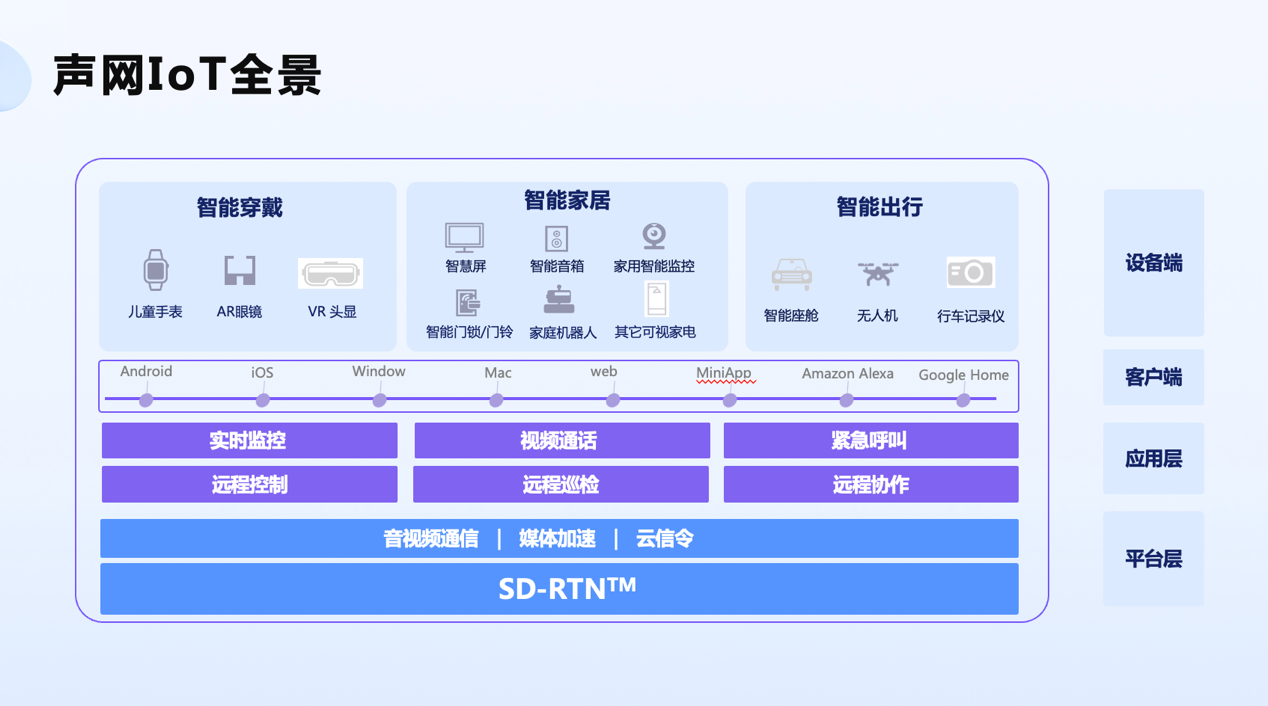Viewport: 1268px width, 706px height.
Task: Click the iOS platform label
Action: [262, 373]
